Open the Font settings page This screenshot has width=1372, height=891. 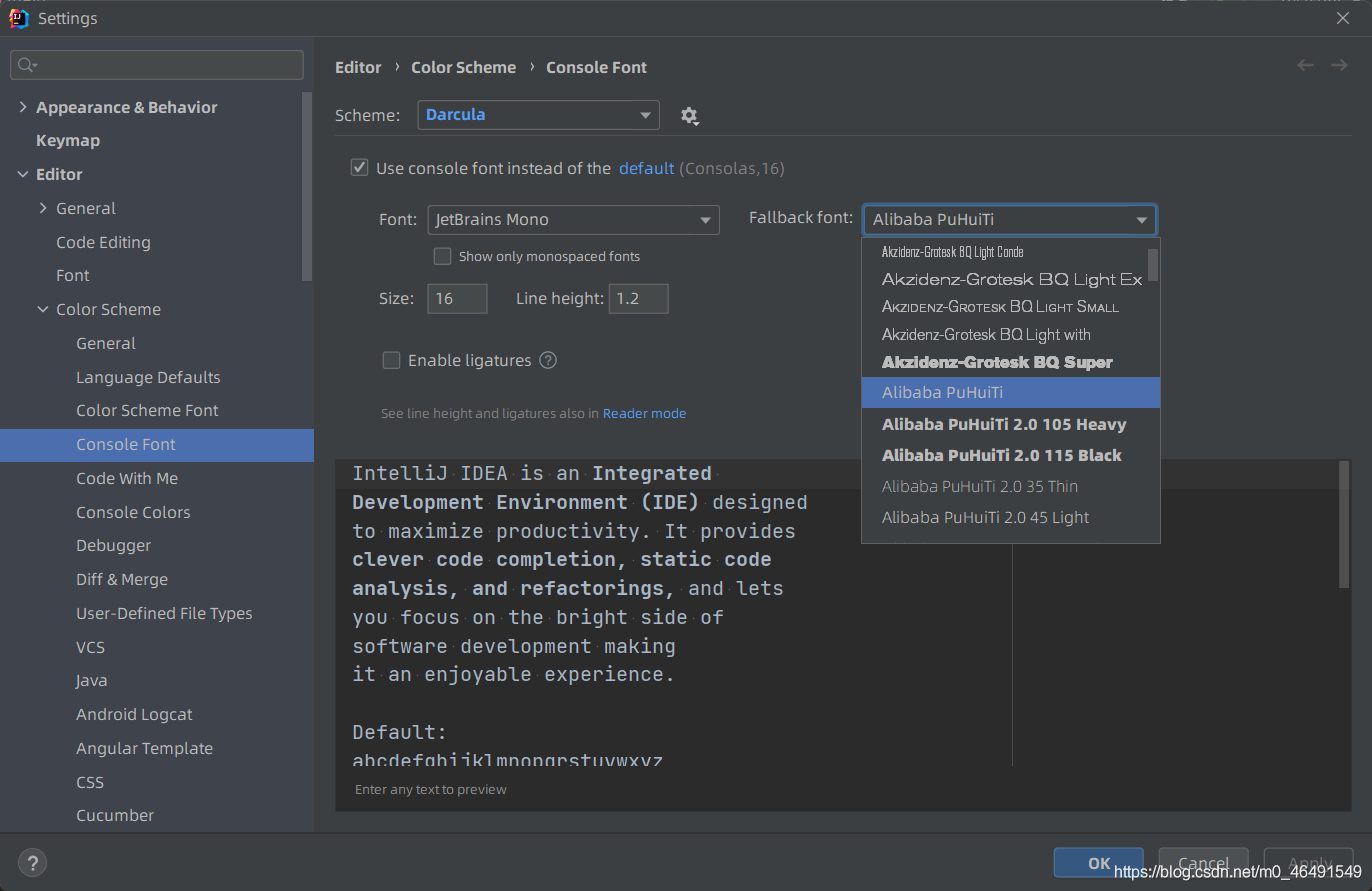(x=73, y=275)
